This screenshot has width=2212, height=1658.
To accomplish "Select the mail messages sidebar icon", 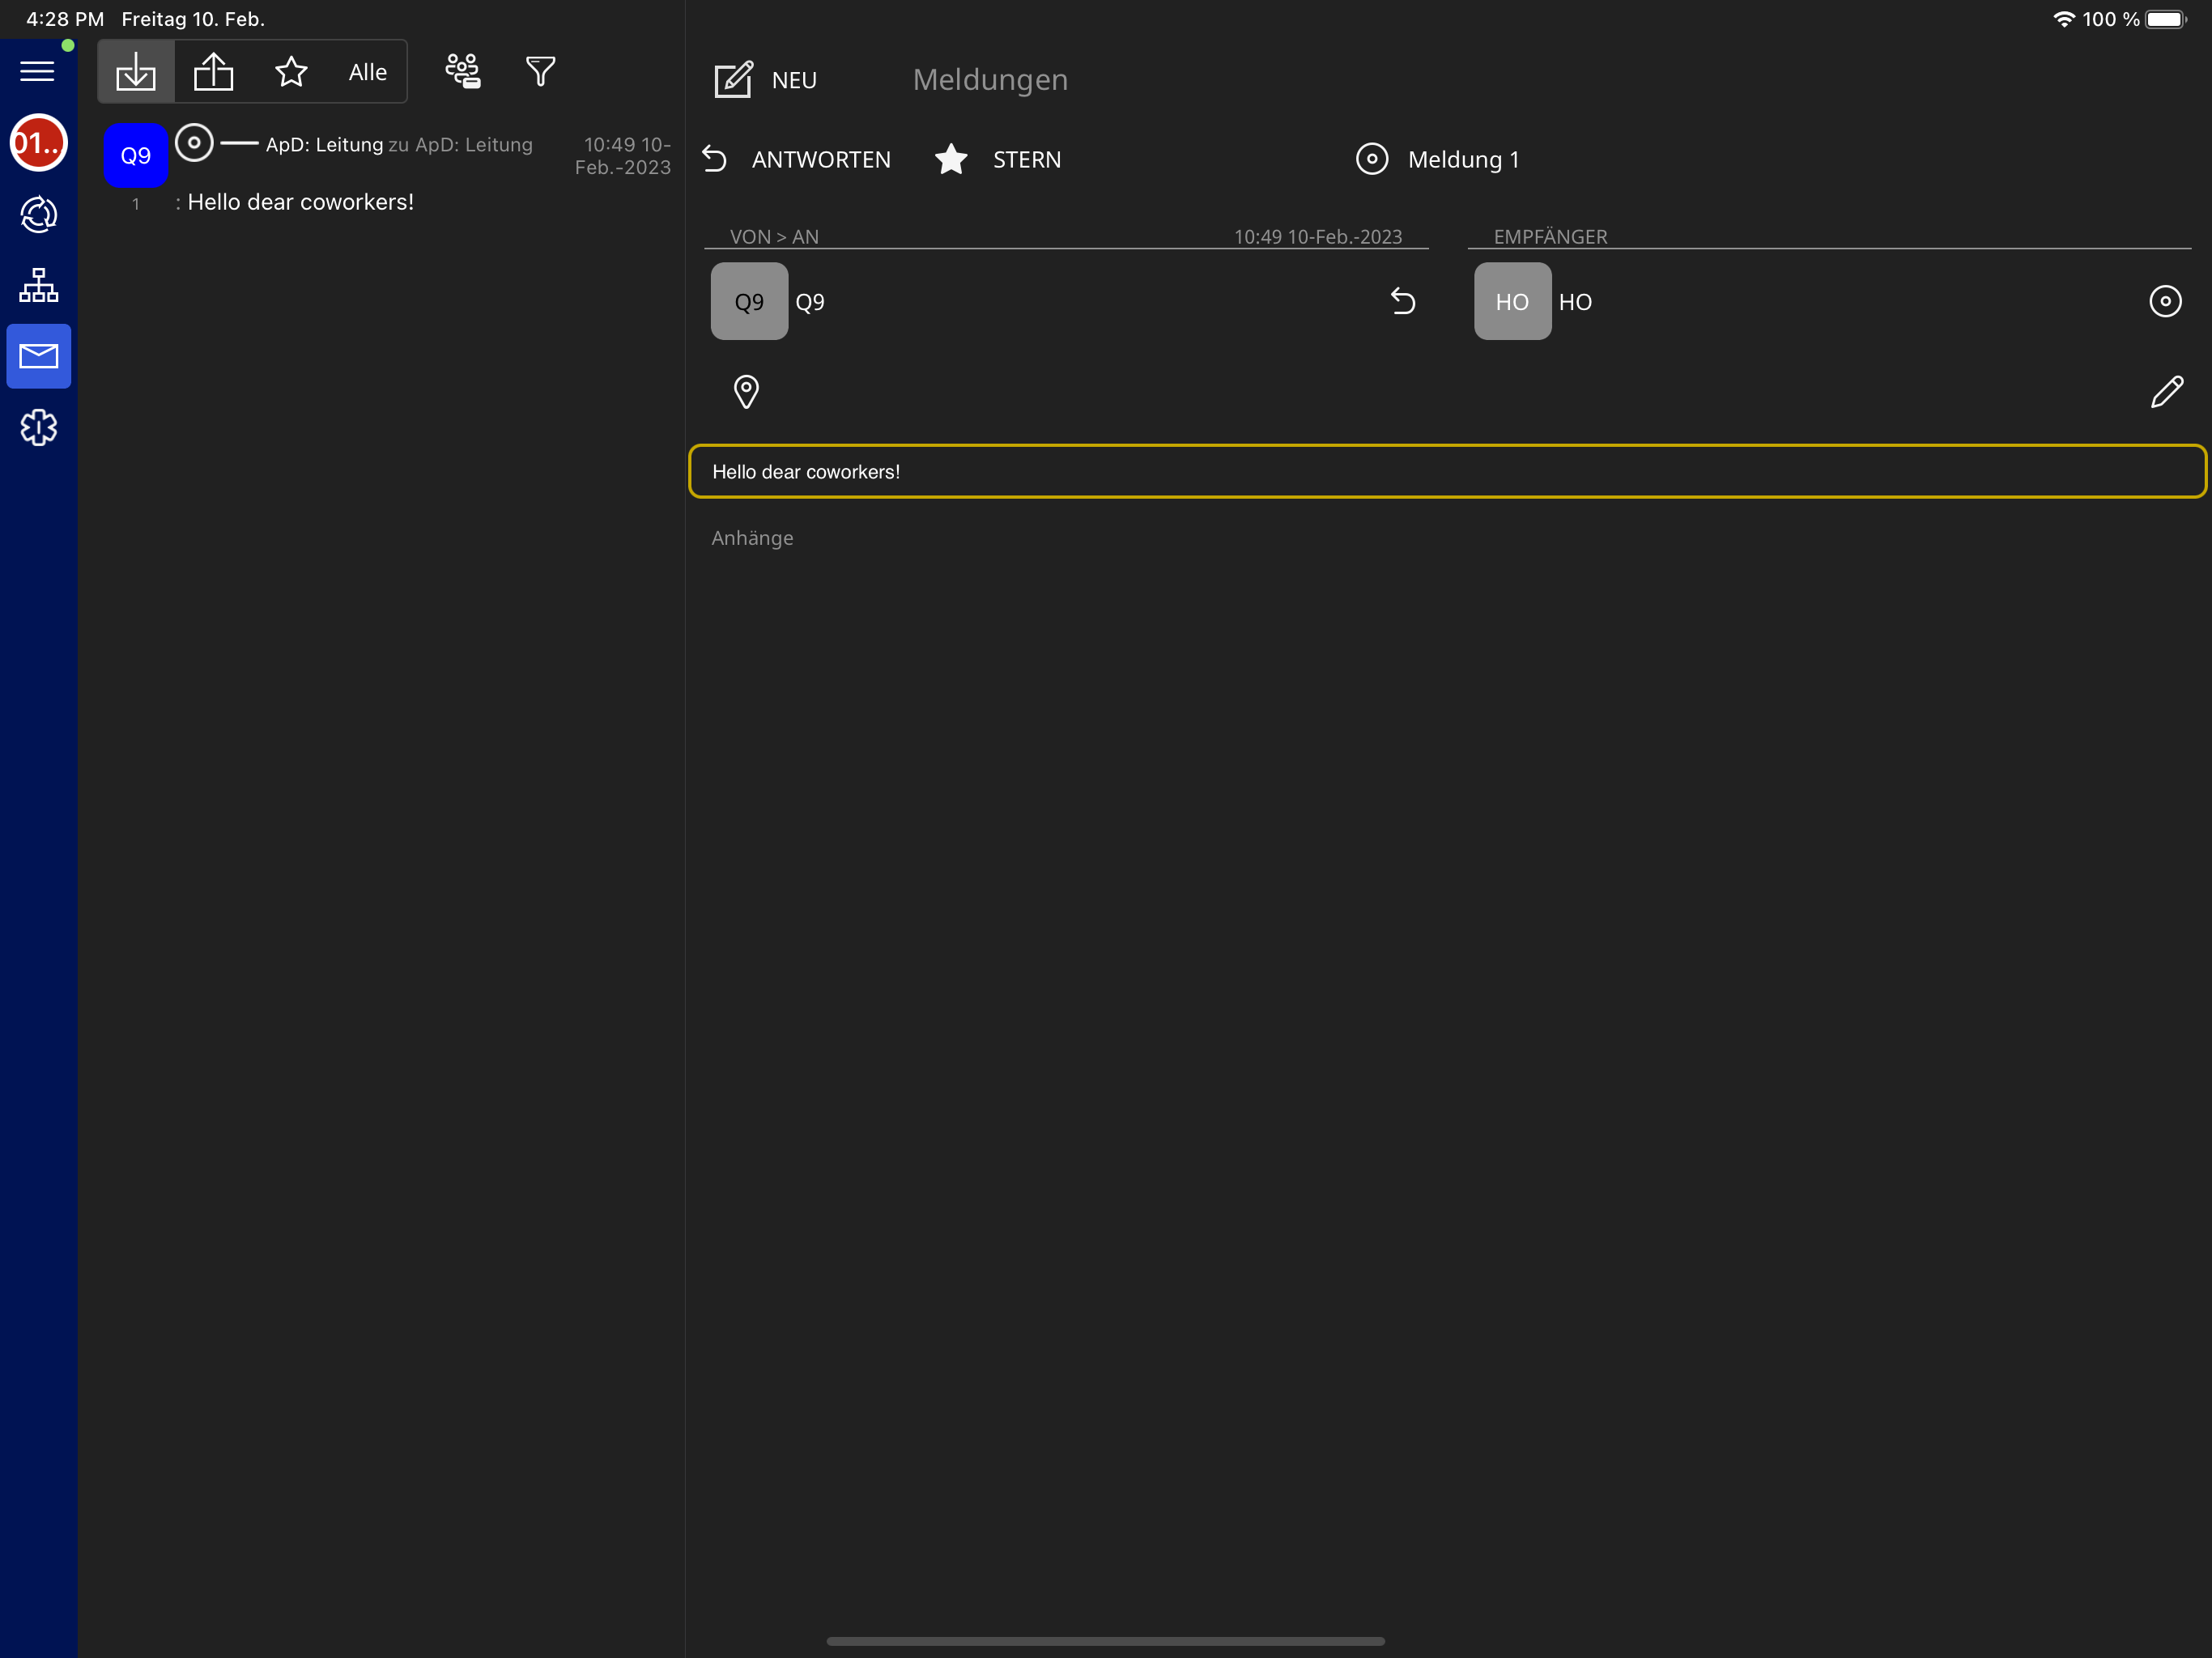I will 38,356.
